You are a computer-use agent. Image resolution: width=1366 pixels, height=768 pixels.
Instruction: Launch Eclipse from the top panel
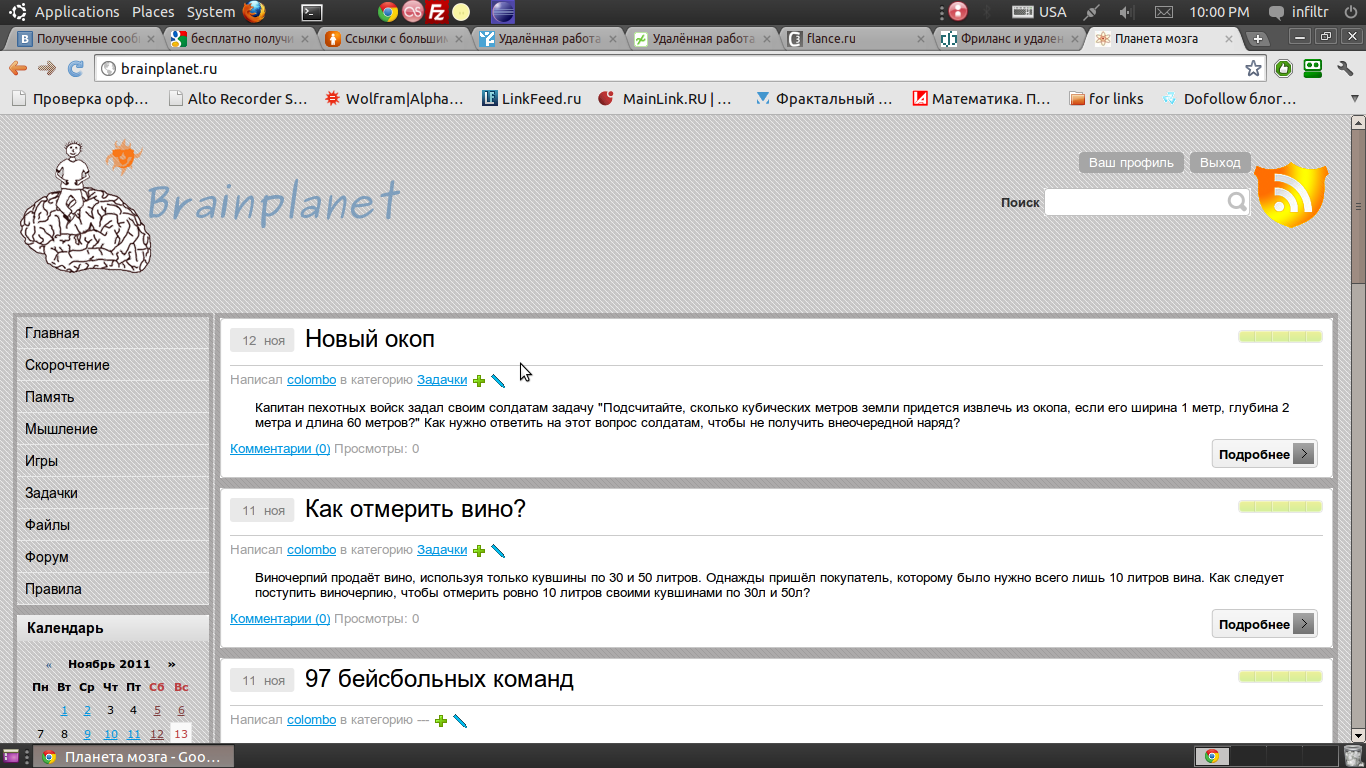(x=504, y=12)
